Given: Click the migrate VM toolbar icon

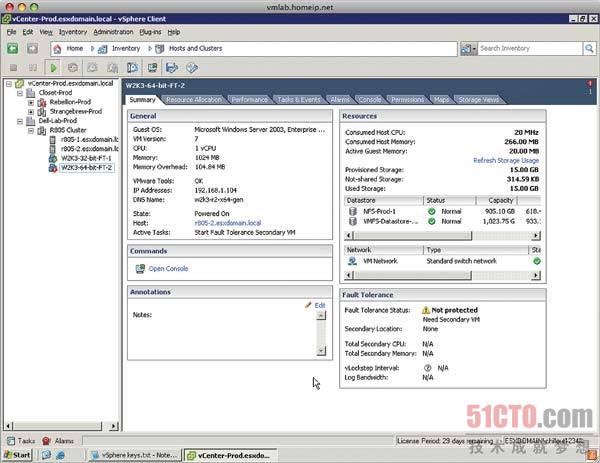Looking at the screenshot, I should 172,68.
